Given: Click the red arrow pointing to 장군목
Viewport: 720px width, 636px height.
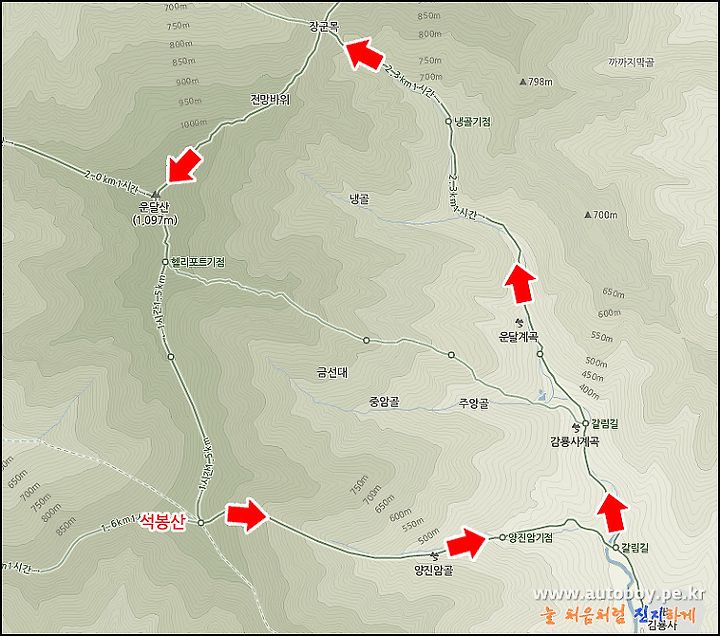Looking at the screenshot, I should (x=363, y=54).
